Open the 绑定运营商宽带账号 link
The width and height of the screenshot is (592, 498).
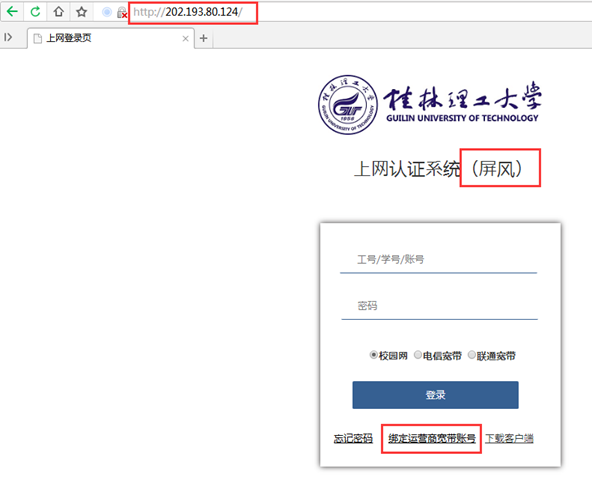tap(432, 438)
